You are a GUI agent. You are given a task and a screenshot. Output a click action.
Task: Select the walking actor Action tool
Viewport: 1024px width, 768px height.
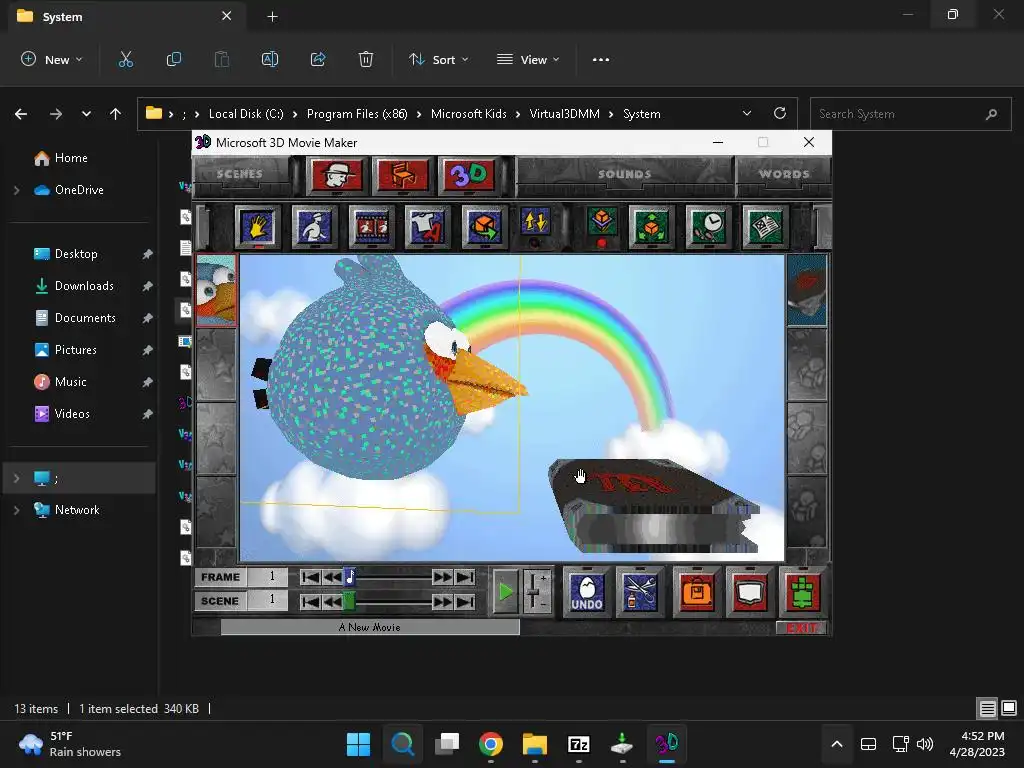click(315, 227)
